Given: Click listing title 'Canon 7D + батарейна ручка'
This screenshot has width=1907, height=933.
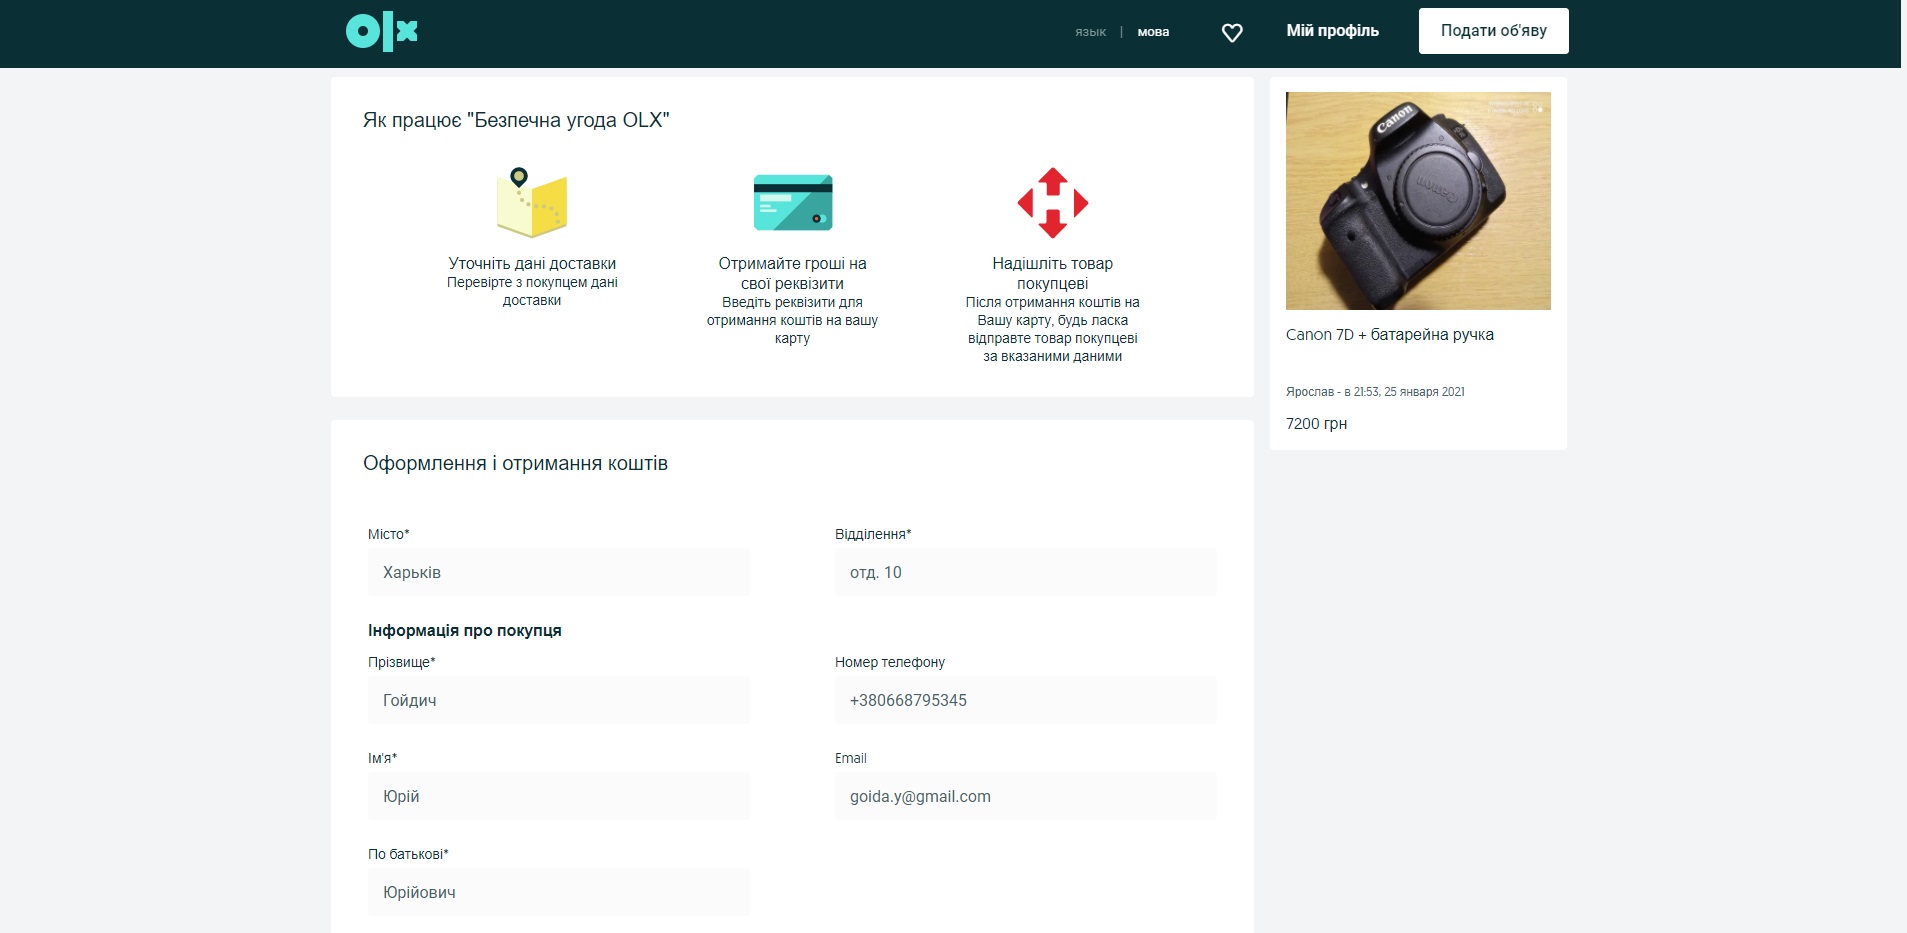Looking at the screenshot, I should coord(1389,335).
